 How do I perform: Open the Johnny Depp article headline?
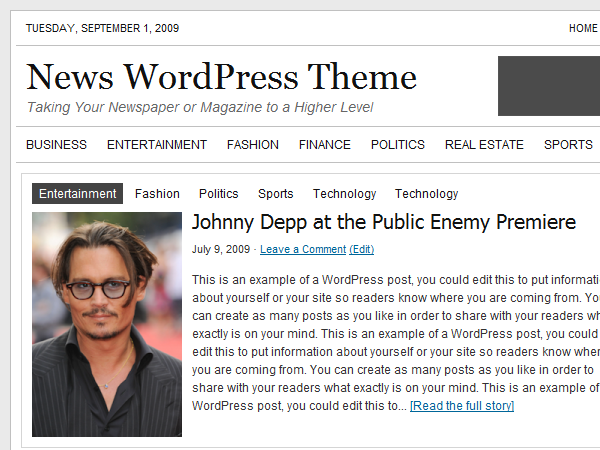coord(384,222)
